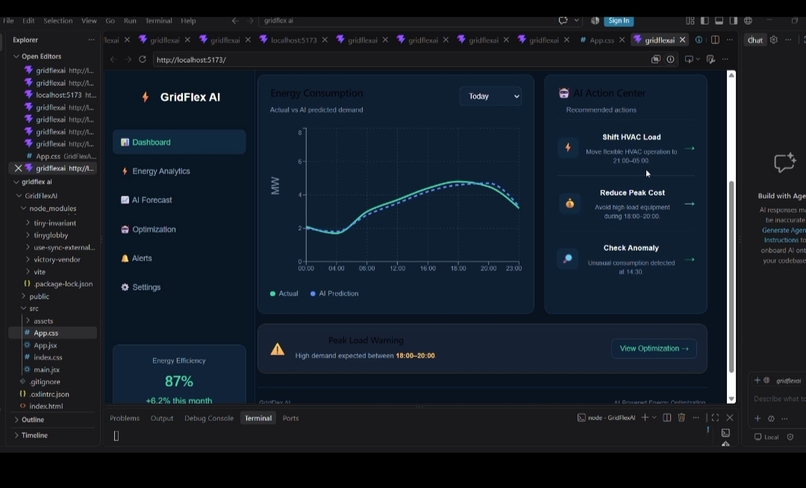Image resolution: width=806 pixels, height=488 pixels.
Task: Reload the embedded browser page
Action: tap(142, 60)
